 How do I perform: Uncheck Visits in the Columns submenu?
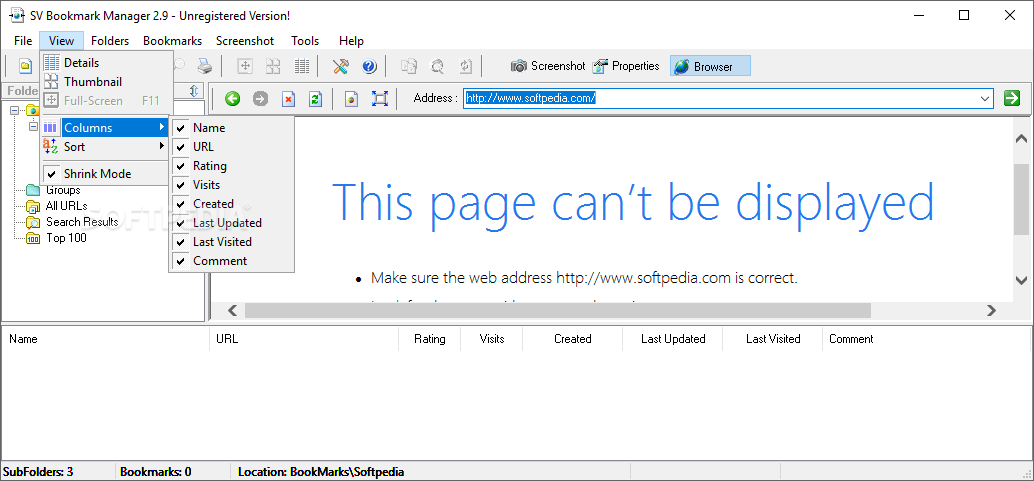point(231,185)
